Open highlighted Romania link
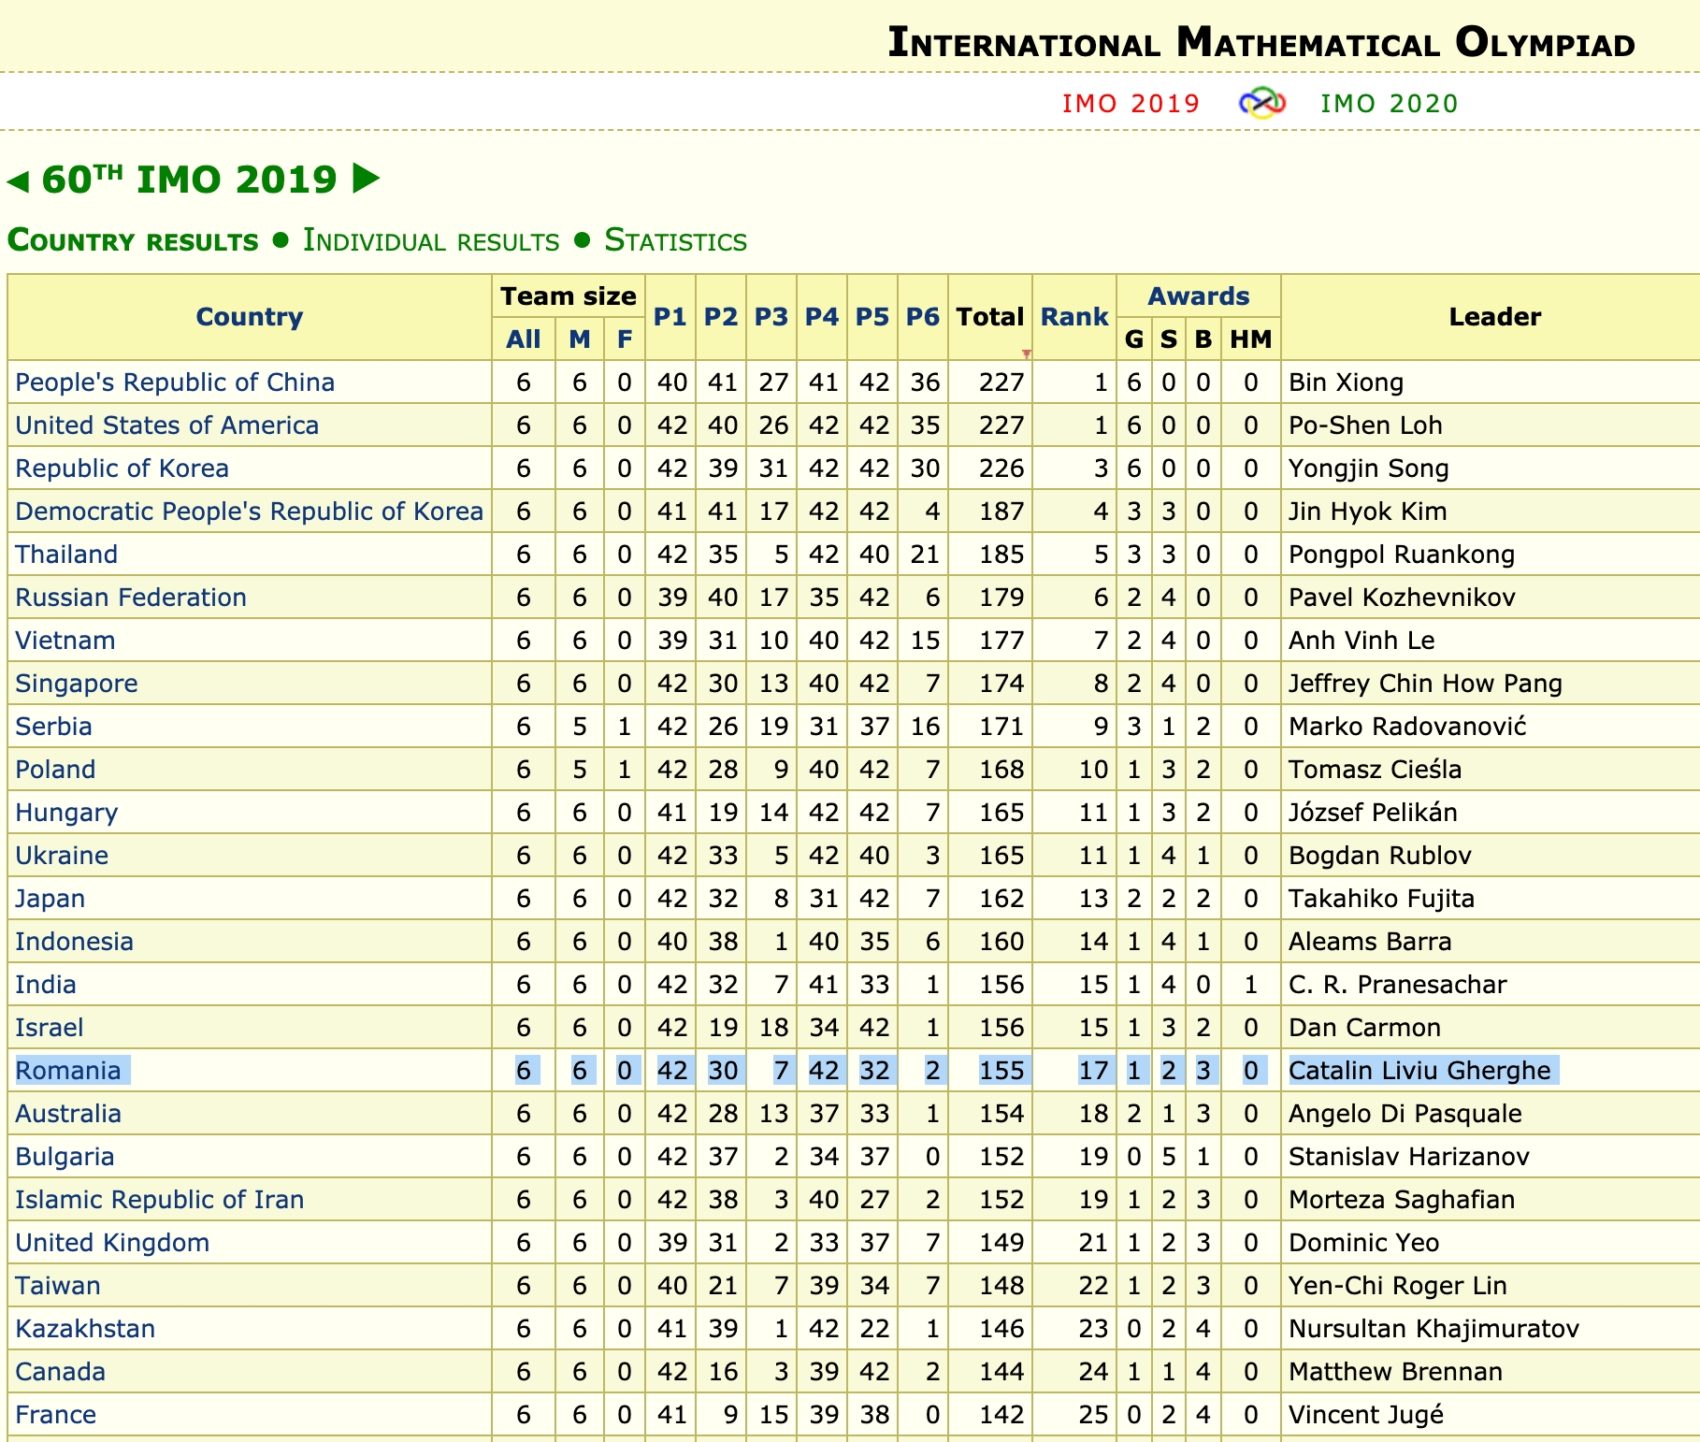 [68, 1070]
